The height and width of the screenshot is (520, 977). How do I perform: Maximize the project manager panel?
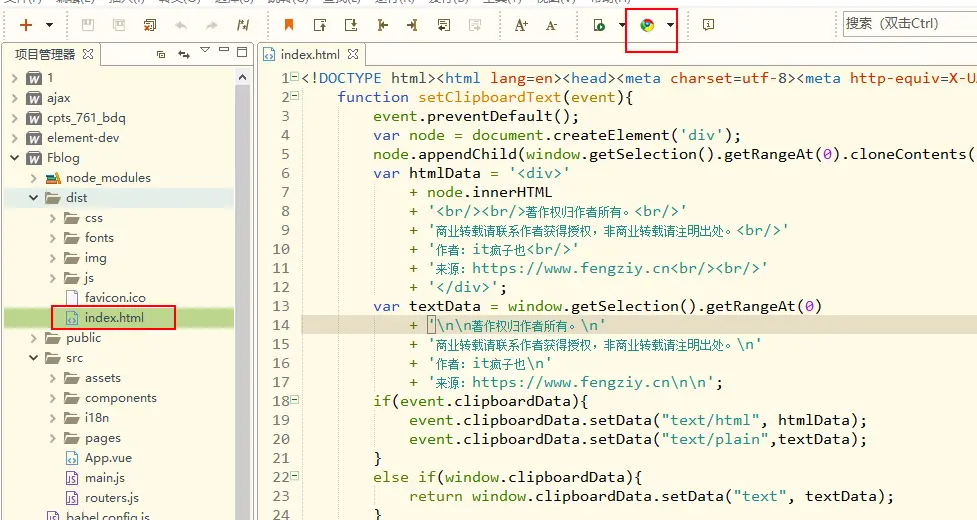[242, 52]
